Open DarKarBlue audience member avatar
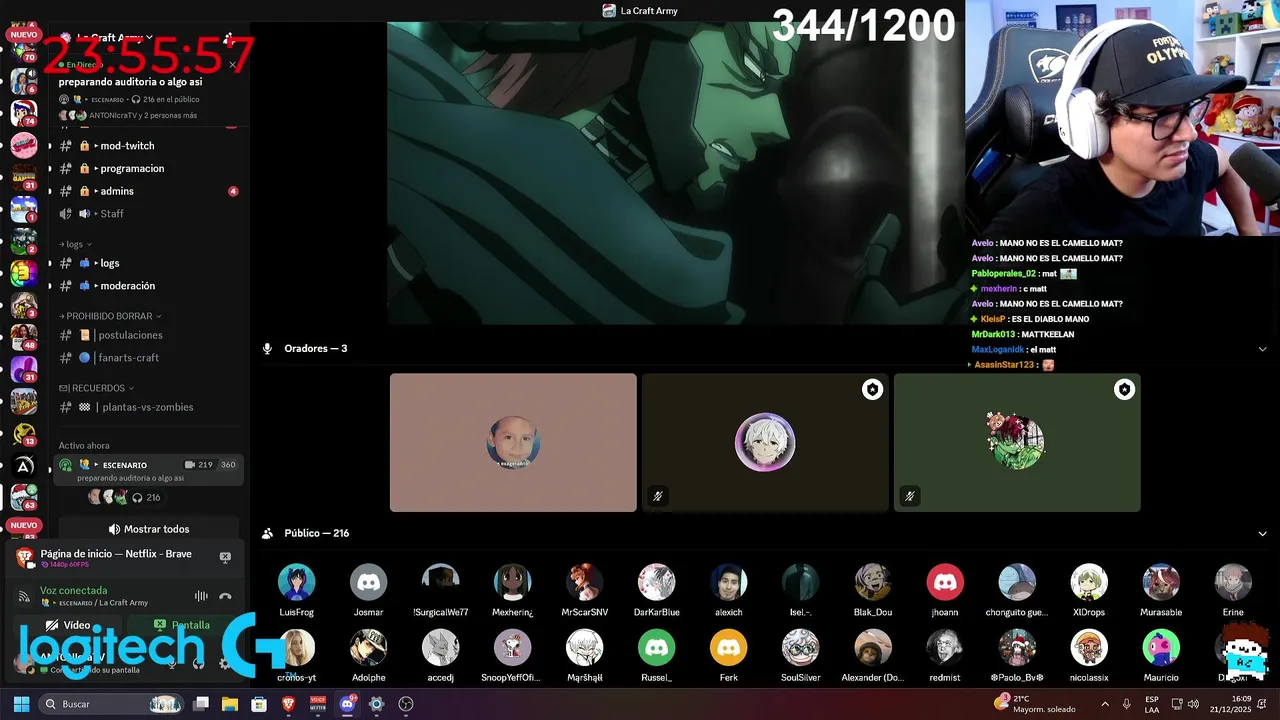This screenshot has height=720, width=1280. pyautogui.click(x=656, y=582)
